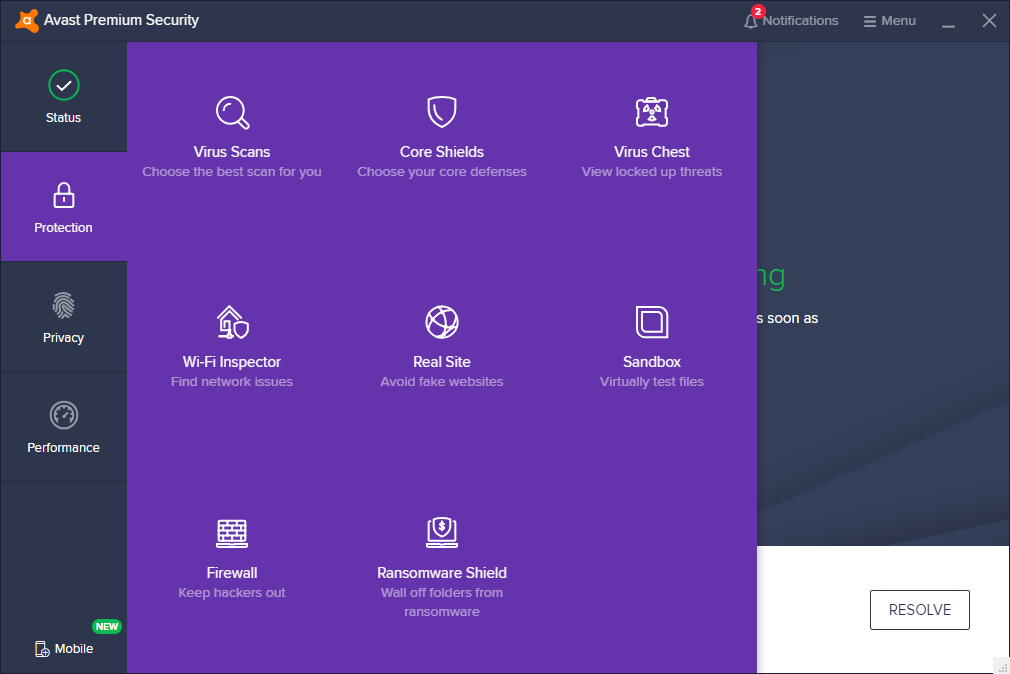1010x674 pixels.
Task: Open Ransomware Shield laptop icon
Action: click(x=442, y=532)
